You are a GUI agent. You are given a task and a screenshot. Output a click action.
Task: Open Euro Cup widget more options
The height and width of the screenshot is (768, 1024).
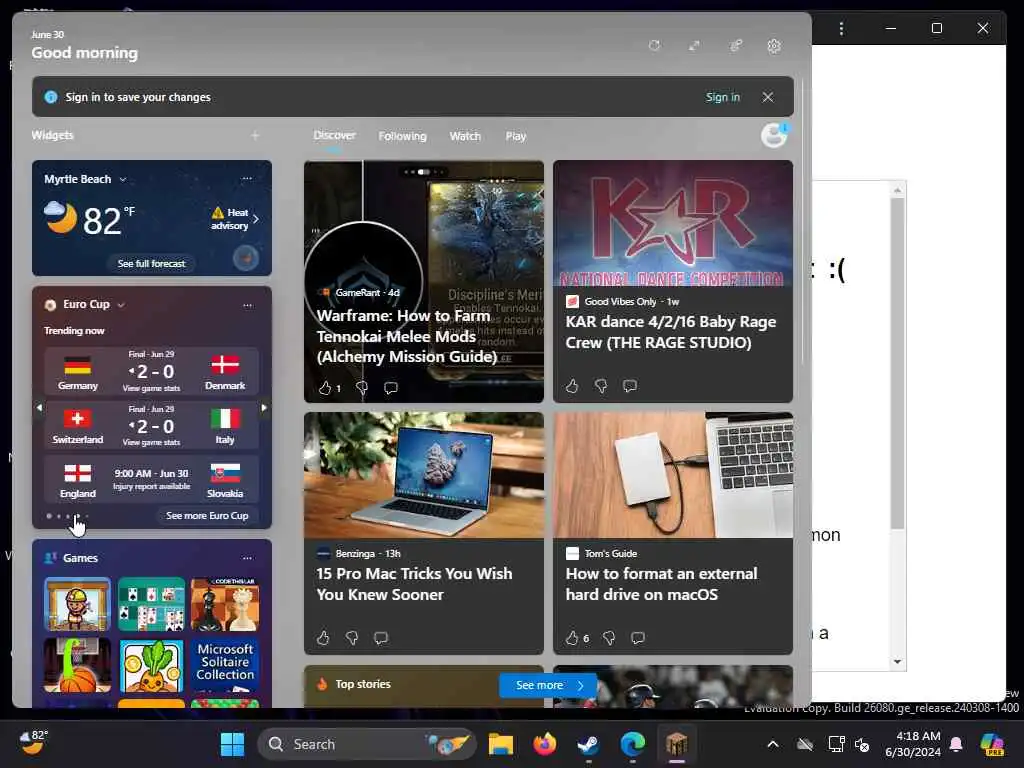tap(248, 305)
